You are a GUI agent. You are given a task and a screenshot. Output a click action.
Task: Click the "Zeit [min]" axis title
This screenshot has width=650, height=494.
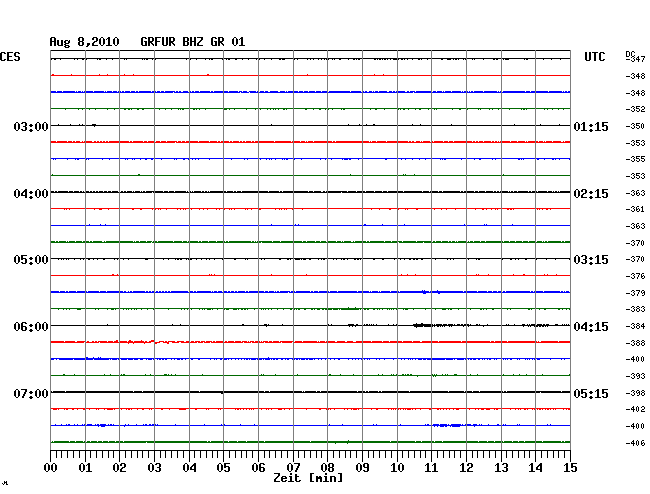(308, 478)
